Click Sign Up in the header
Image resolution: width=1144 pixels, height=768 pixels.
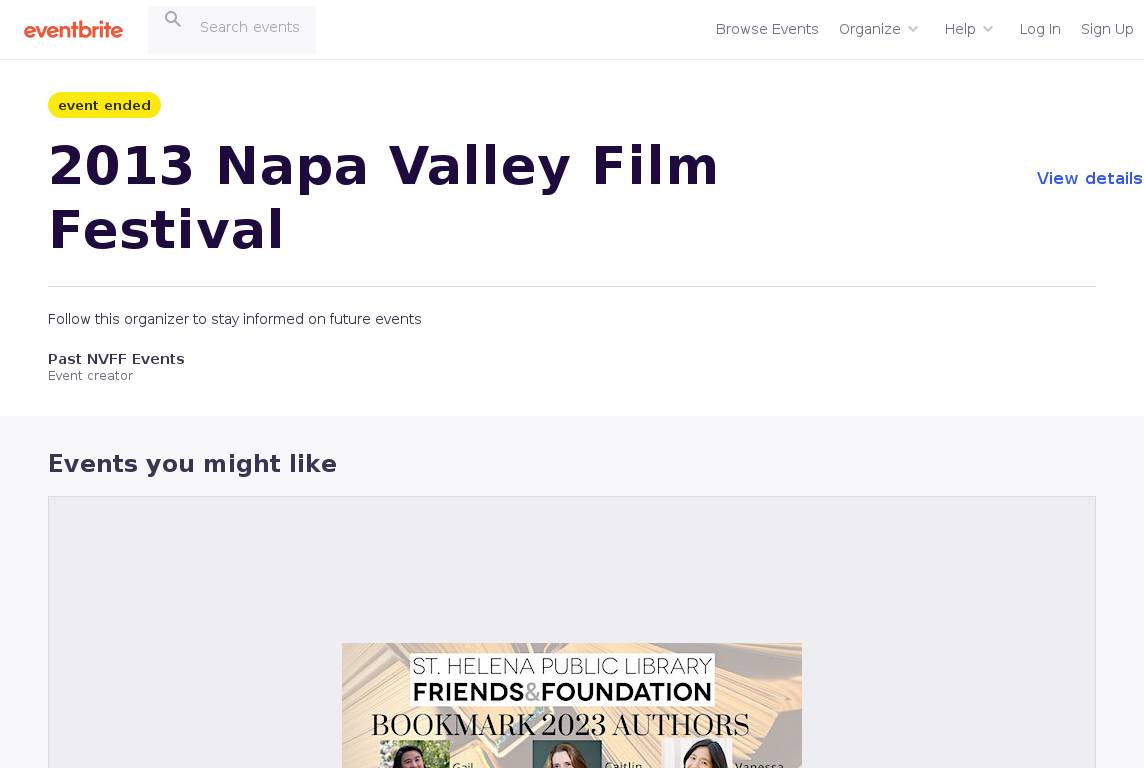[1106, 29]
